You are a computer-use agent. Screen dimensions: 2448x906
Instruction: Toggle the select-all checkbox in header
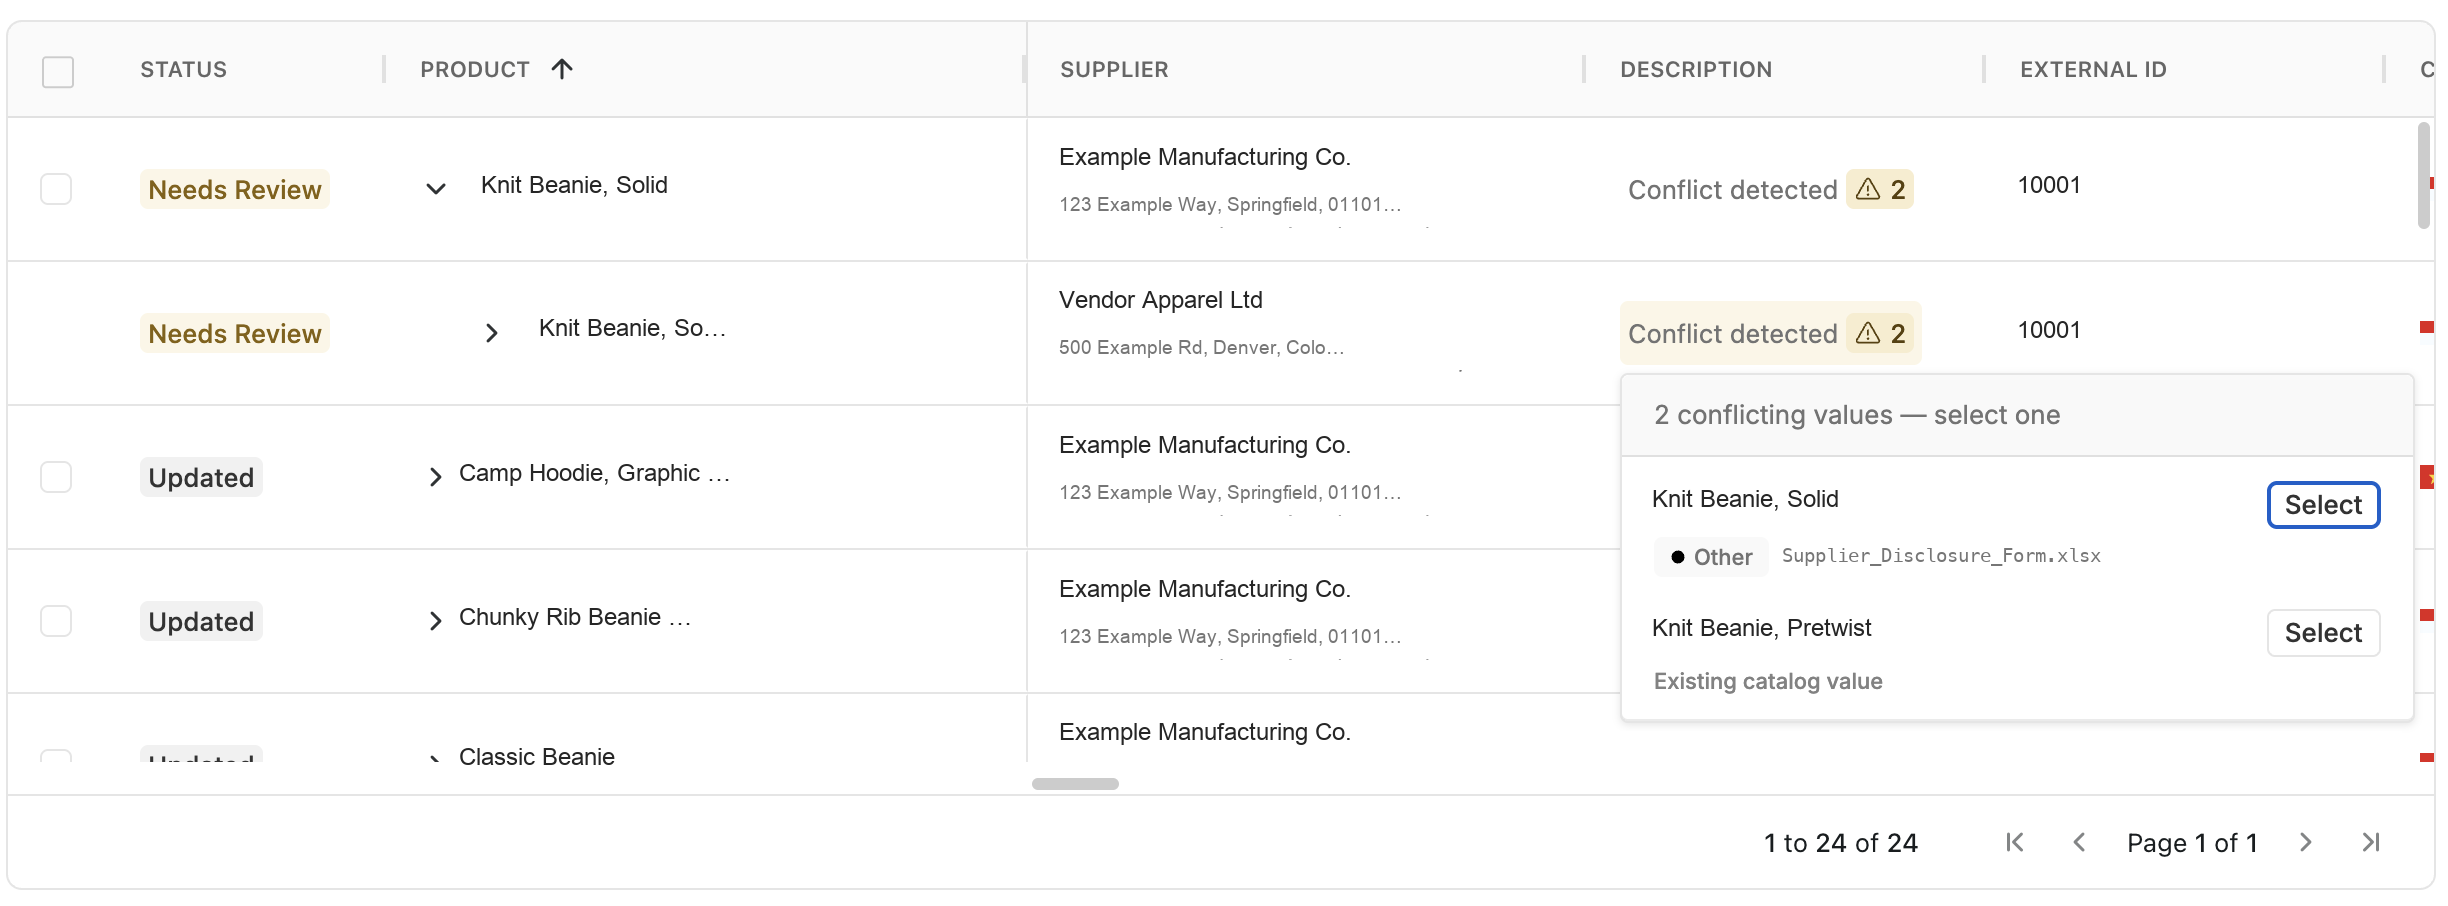point(58,72)
